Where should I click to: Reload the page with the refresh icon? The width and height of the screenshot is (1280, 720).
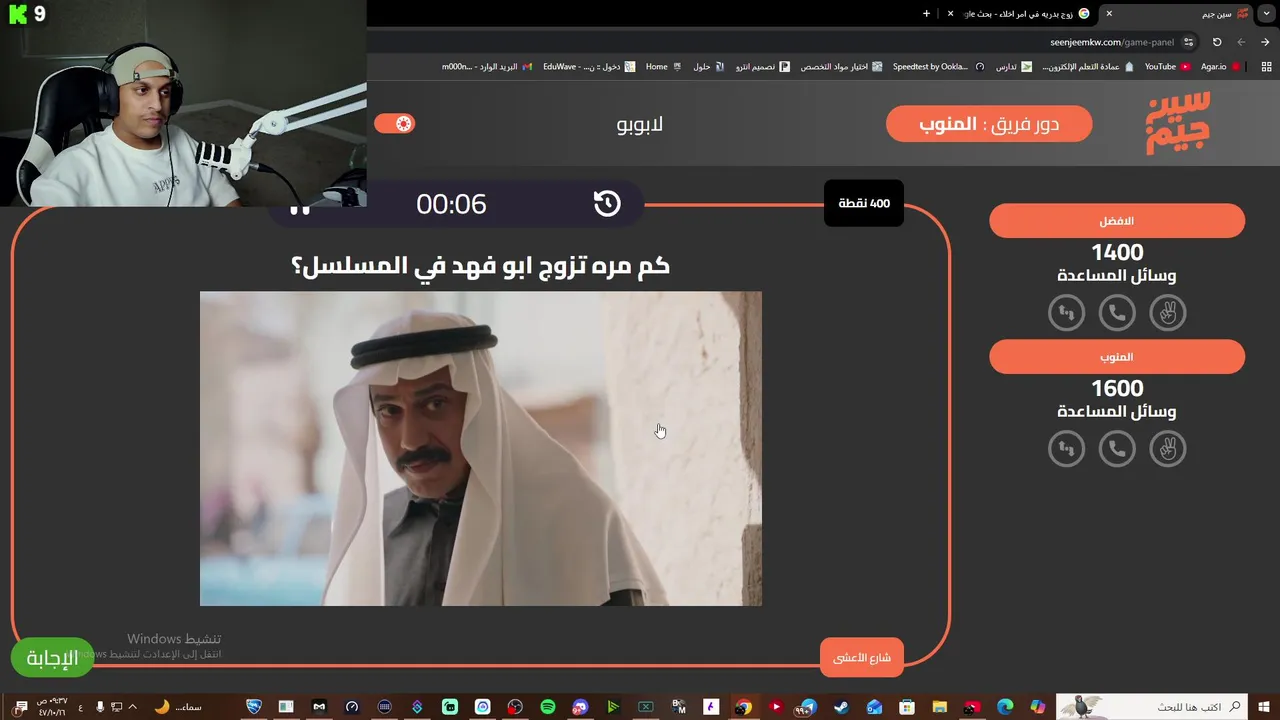(x=1217, y=42)
